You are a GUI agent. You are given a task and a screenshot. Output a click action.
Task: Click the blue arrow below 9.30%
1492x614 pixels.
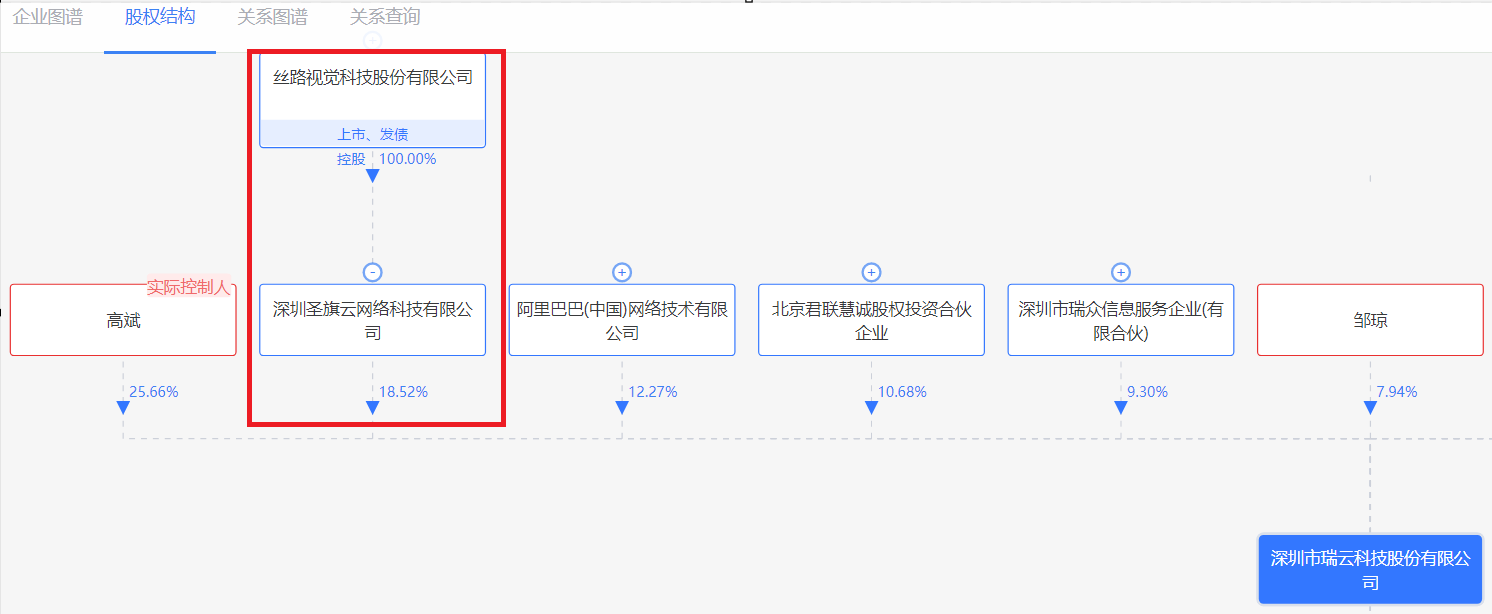(x=1120, y=407)
